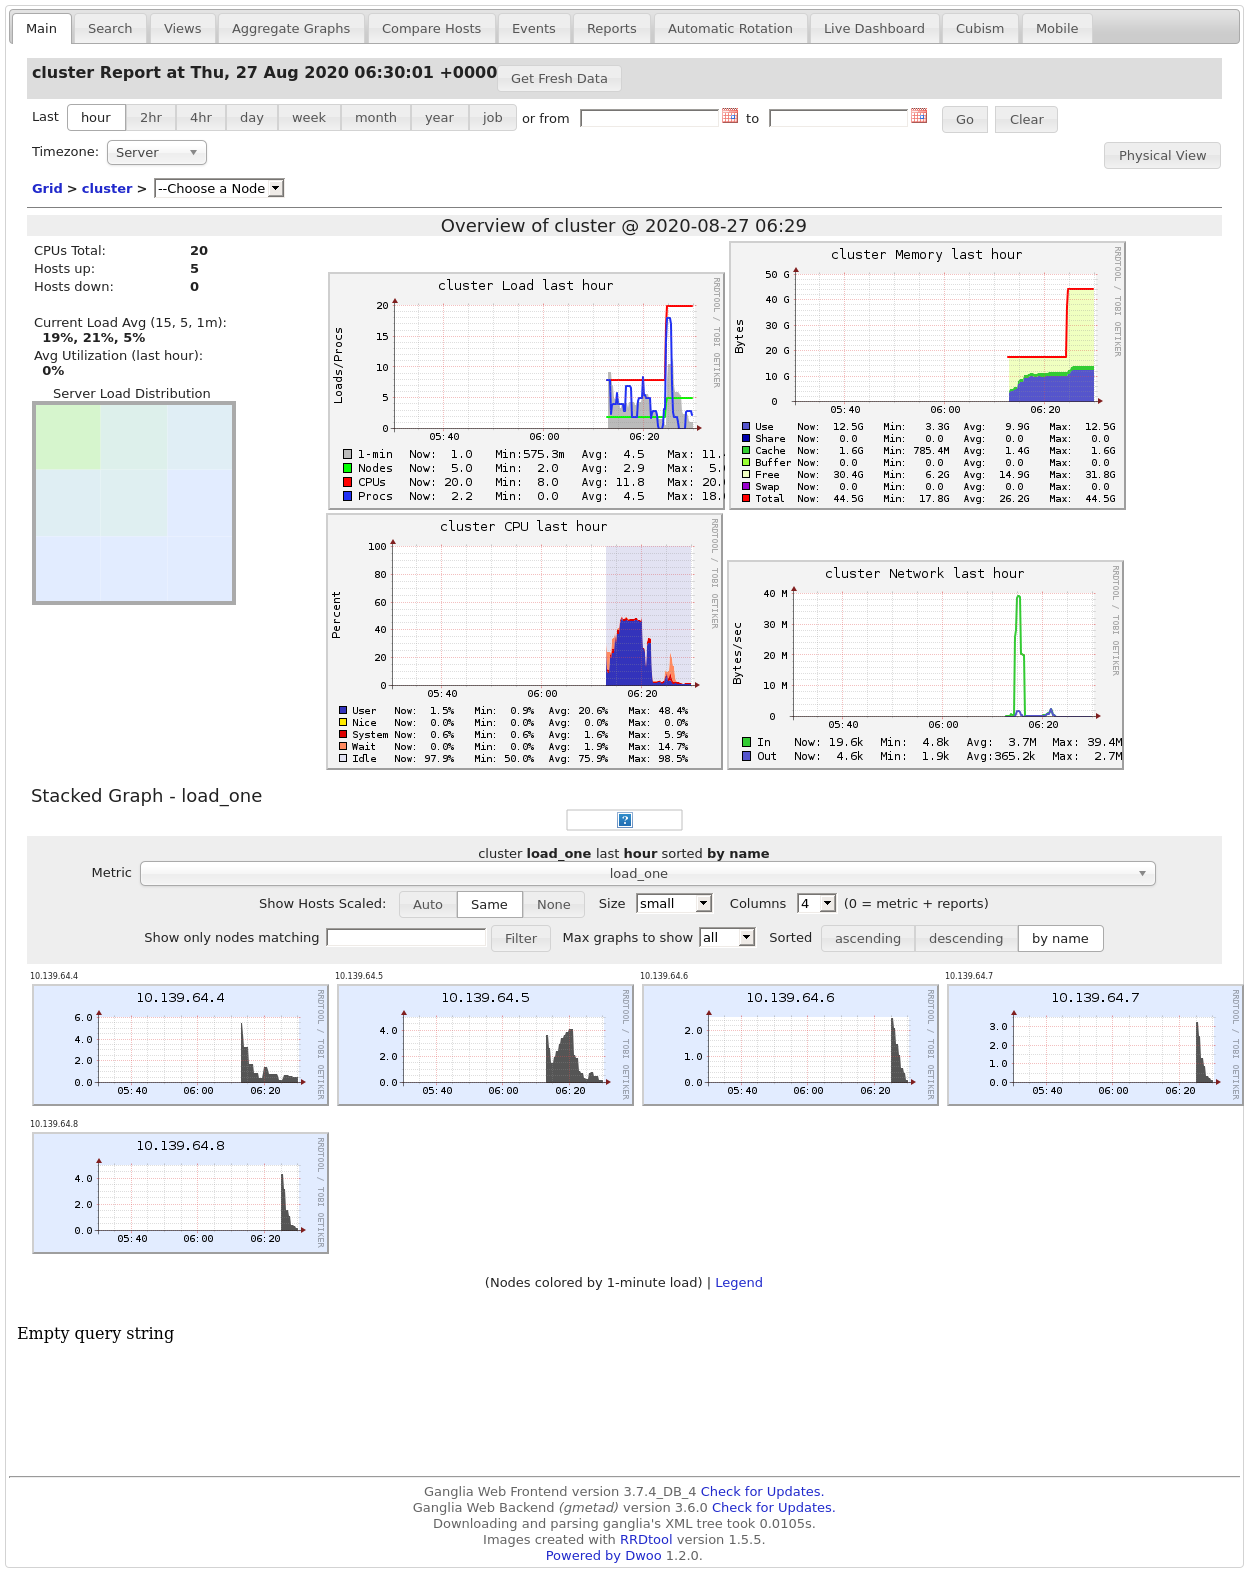Click the Get Fresh Data button
1249x1573 pixels.
click(x=559, y=78)
